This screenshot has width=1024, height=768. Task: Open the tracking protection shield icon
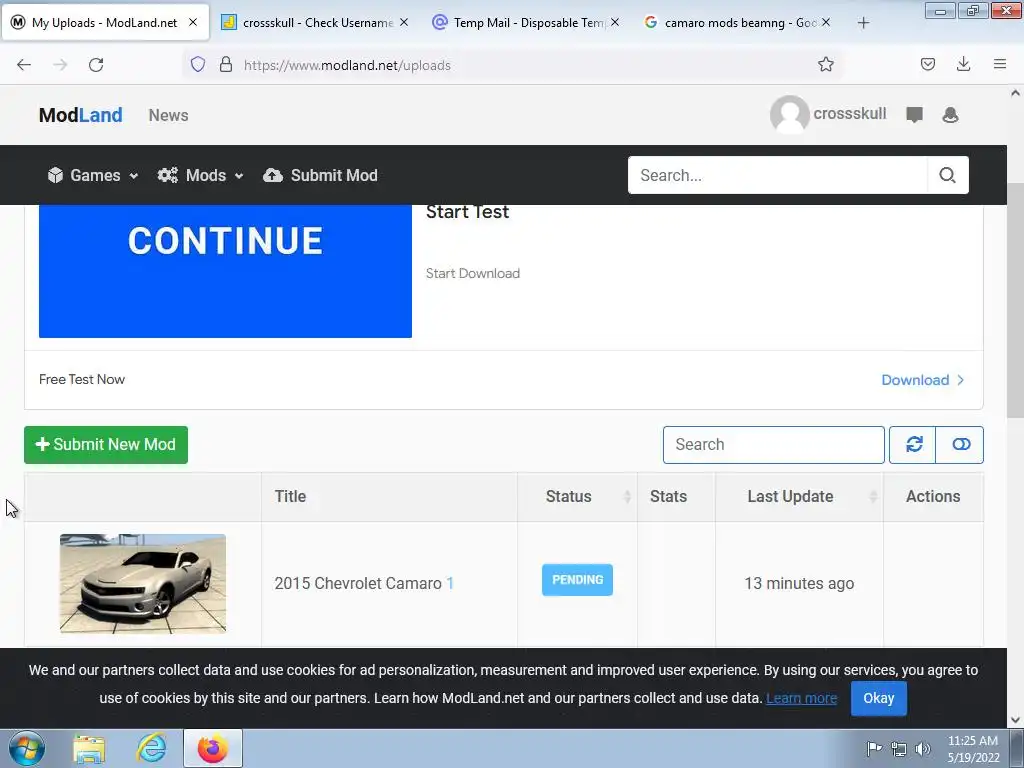(x=198, y=64)
